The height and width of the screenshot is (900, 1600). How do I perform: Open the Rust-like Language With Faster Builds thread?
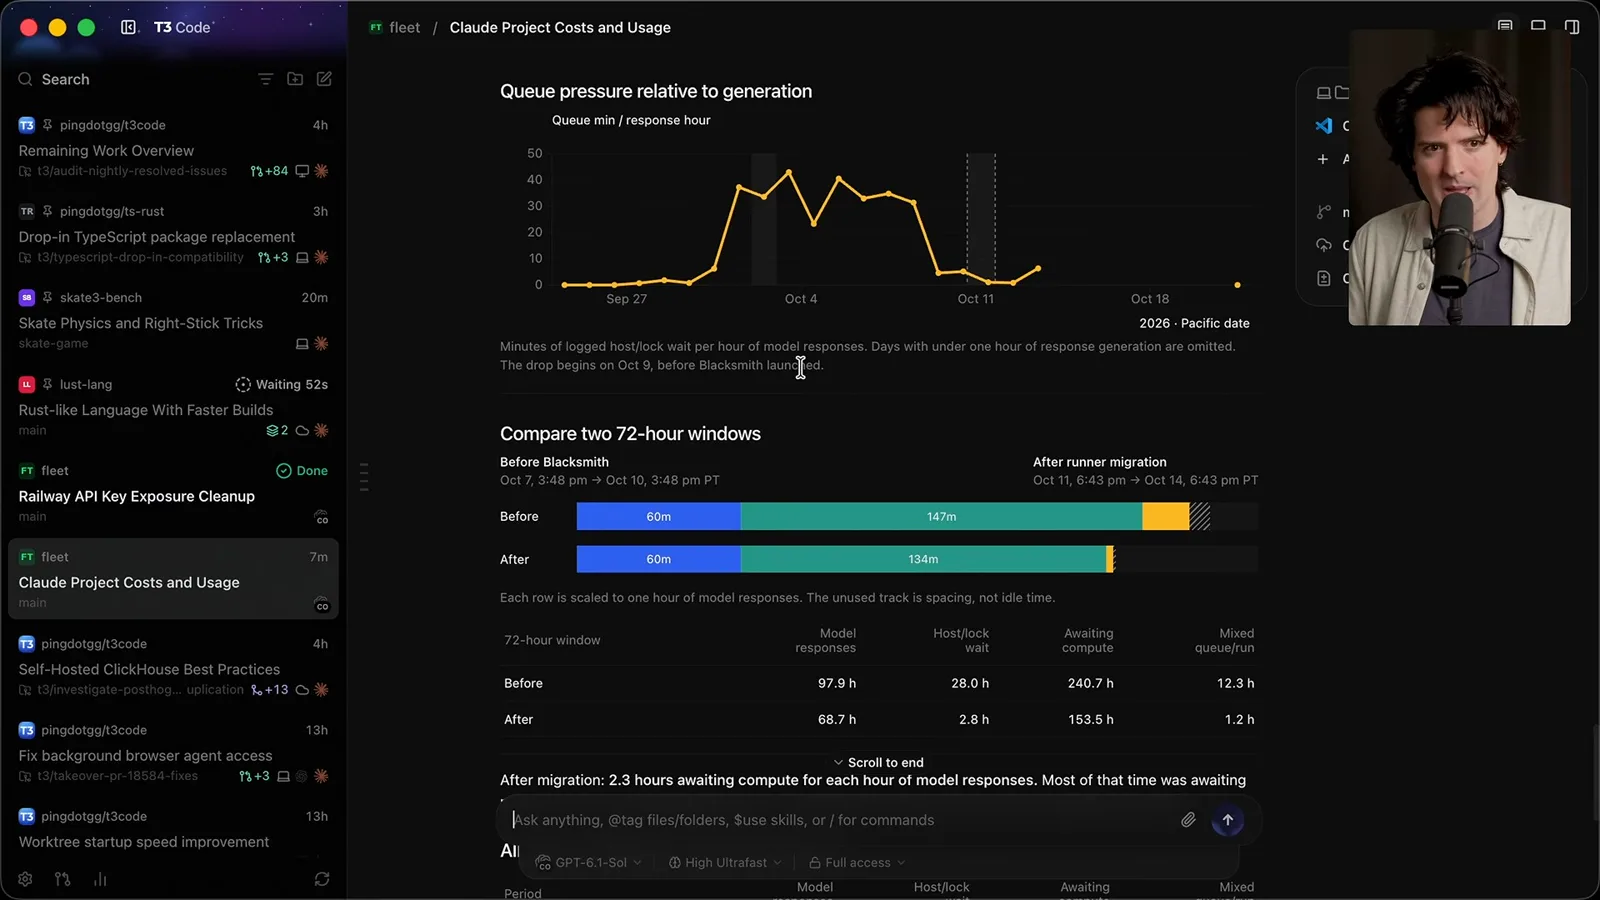[173, 407]
